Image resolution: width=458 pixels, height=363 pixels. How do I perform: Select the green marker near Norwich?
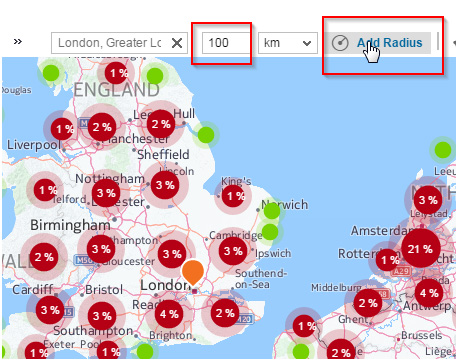point(272,211)
